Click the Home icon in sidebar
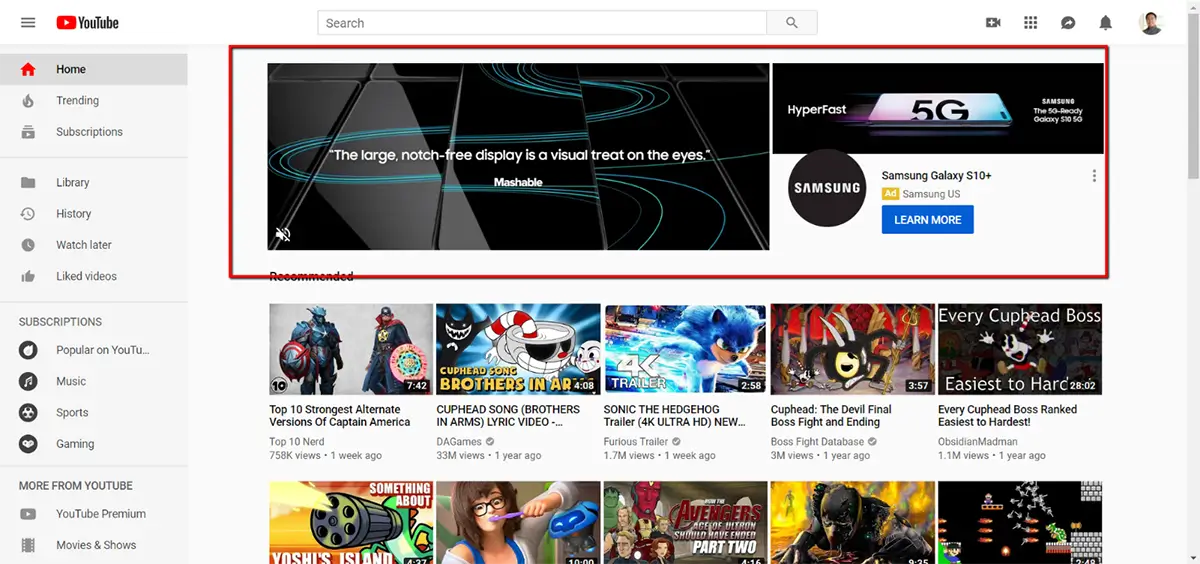Image resolution: width=1200 pixels, height=564 pixels. (28, 69)
